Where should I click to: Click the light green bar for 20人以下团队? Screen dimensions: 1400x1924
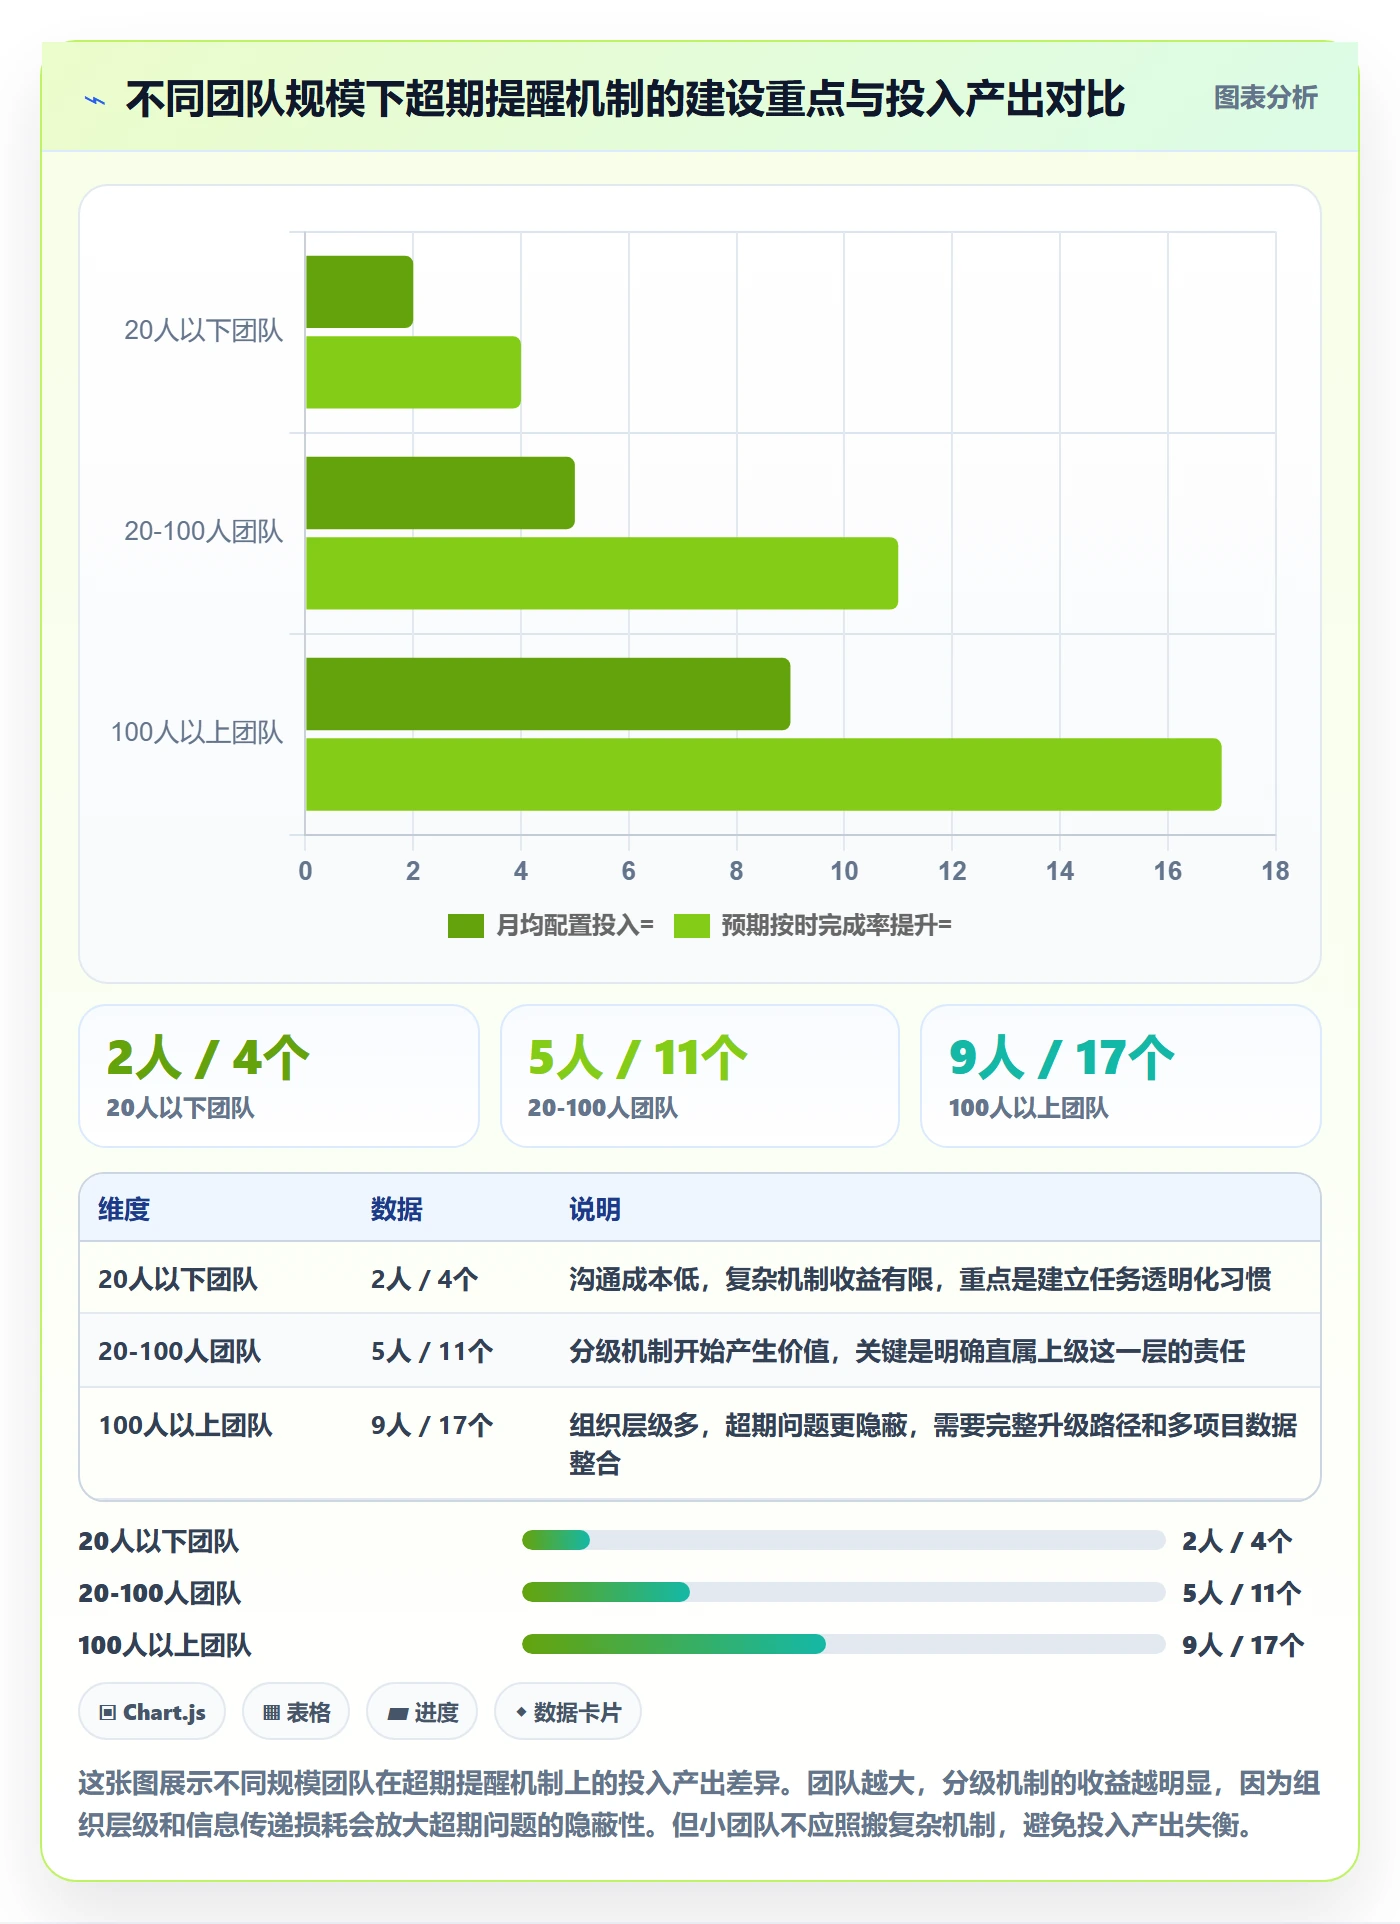pos(413,372)
